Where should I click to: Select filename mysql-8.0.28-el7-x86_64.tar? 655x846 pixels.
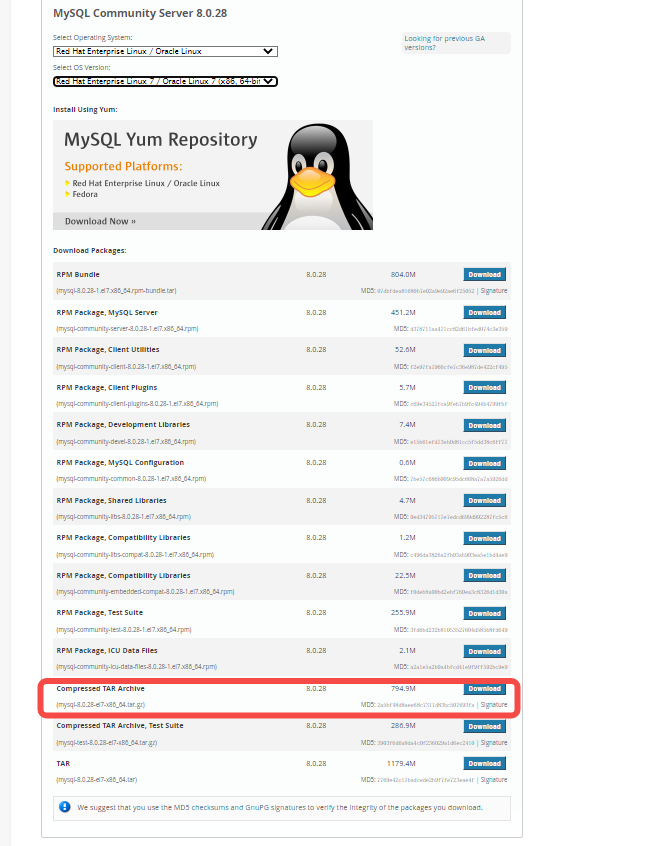[97, 780]
